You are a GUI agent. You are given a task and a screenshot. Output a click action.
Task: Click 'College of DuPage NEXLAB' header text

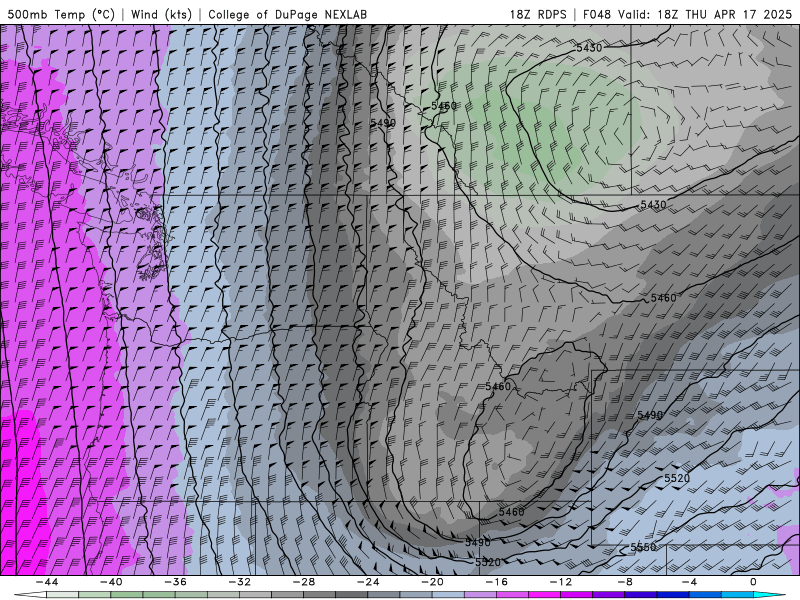287,14
